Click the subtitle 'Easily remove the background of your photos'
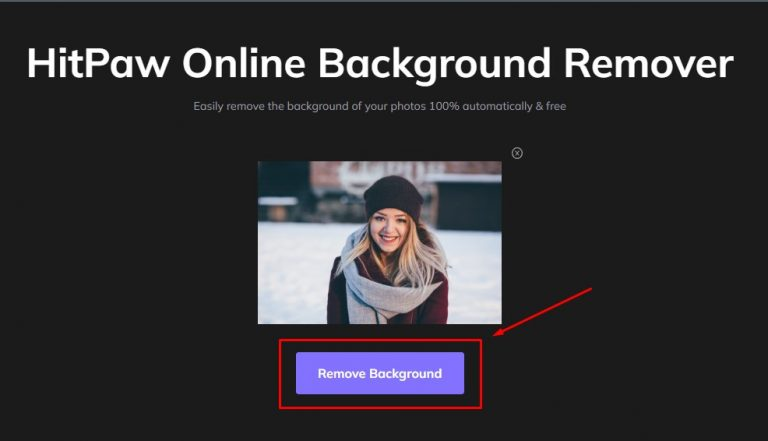Viewport: 768px width, 441px height. [380, 106]
